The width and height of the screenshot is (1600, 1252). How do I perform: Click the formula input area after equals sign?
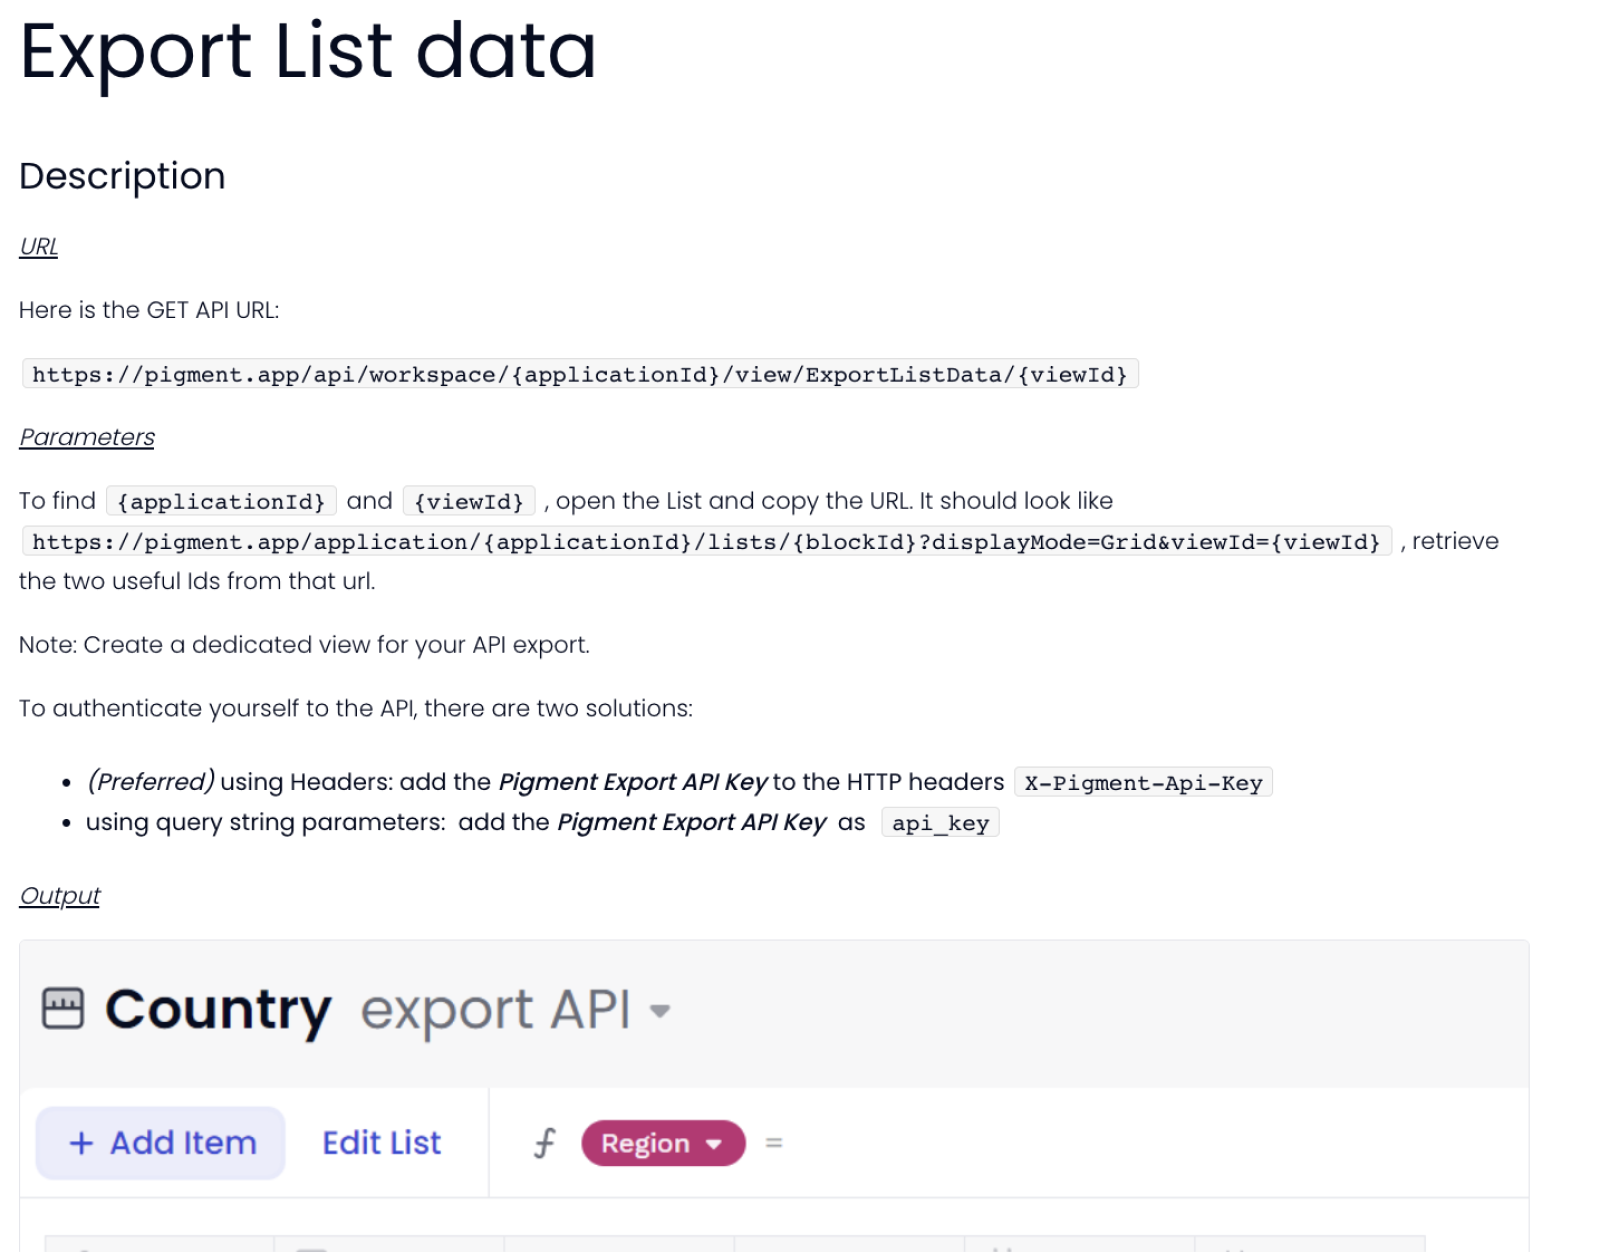tap(1100, 1142)
